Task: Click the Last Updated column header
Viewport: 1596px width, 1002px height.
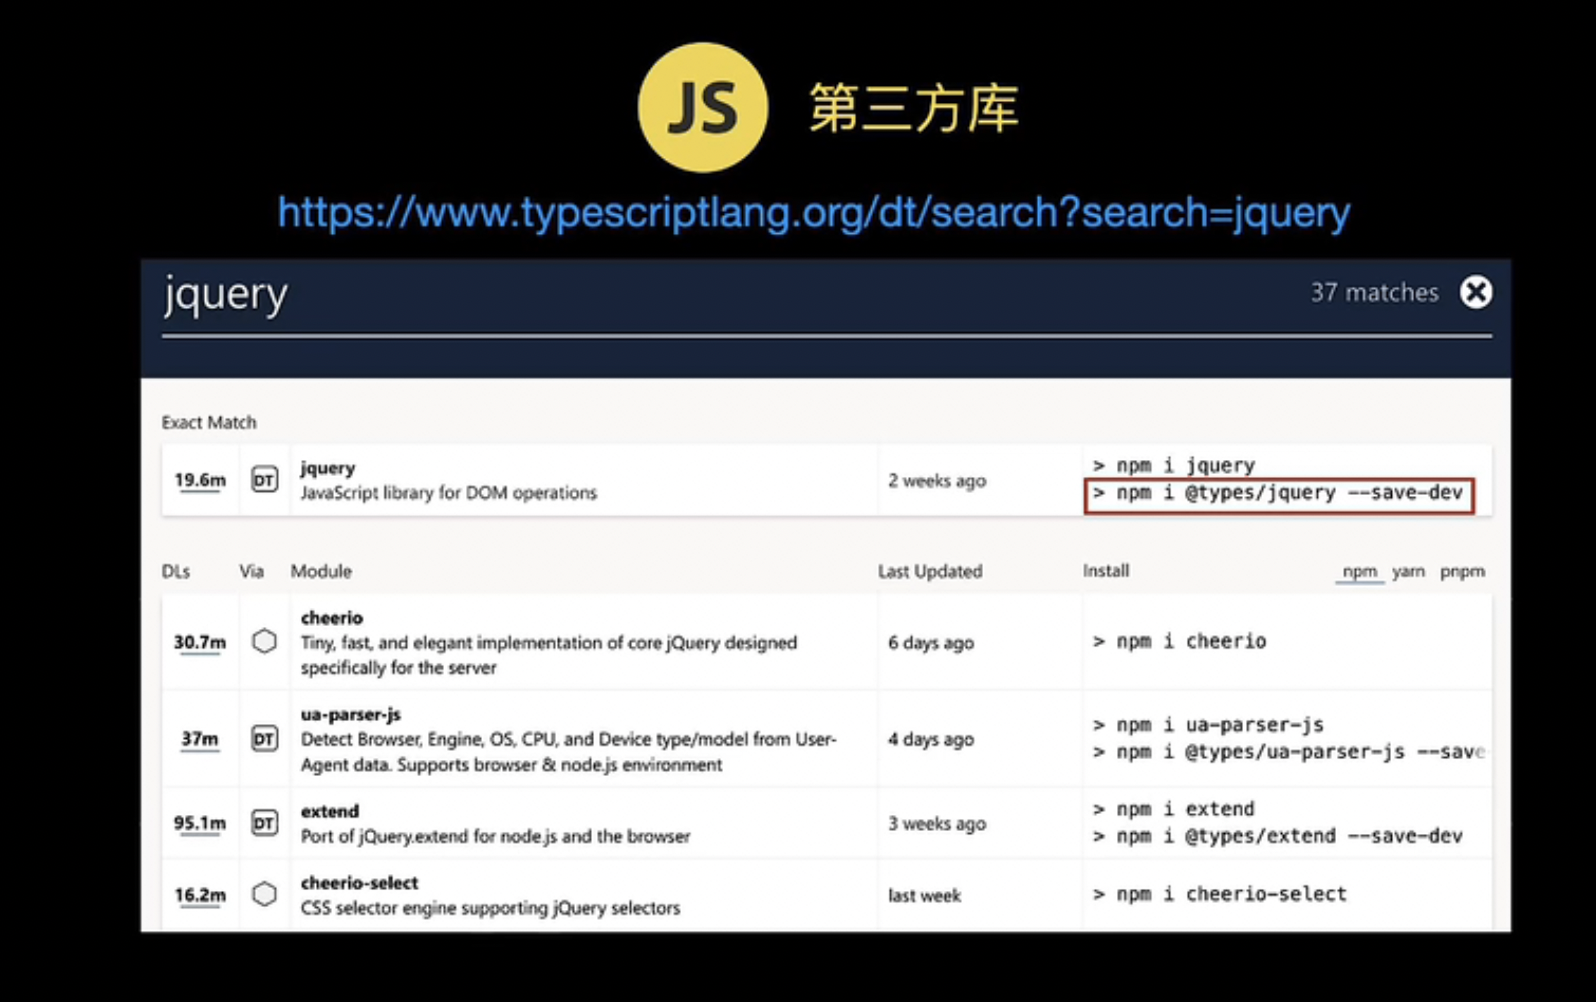Action: [x=930, y=571]
